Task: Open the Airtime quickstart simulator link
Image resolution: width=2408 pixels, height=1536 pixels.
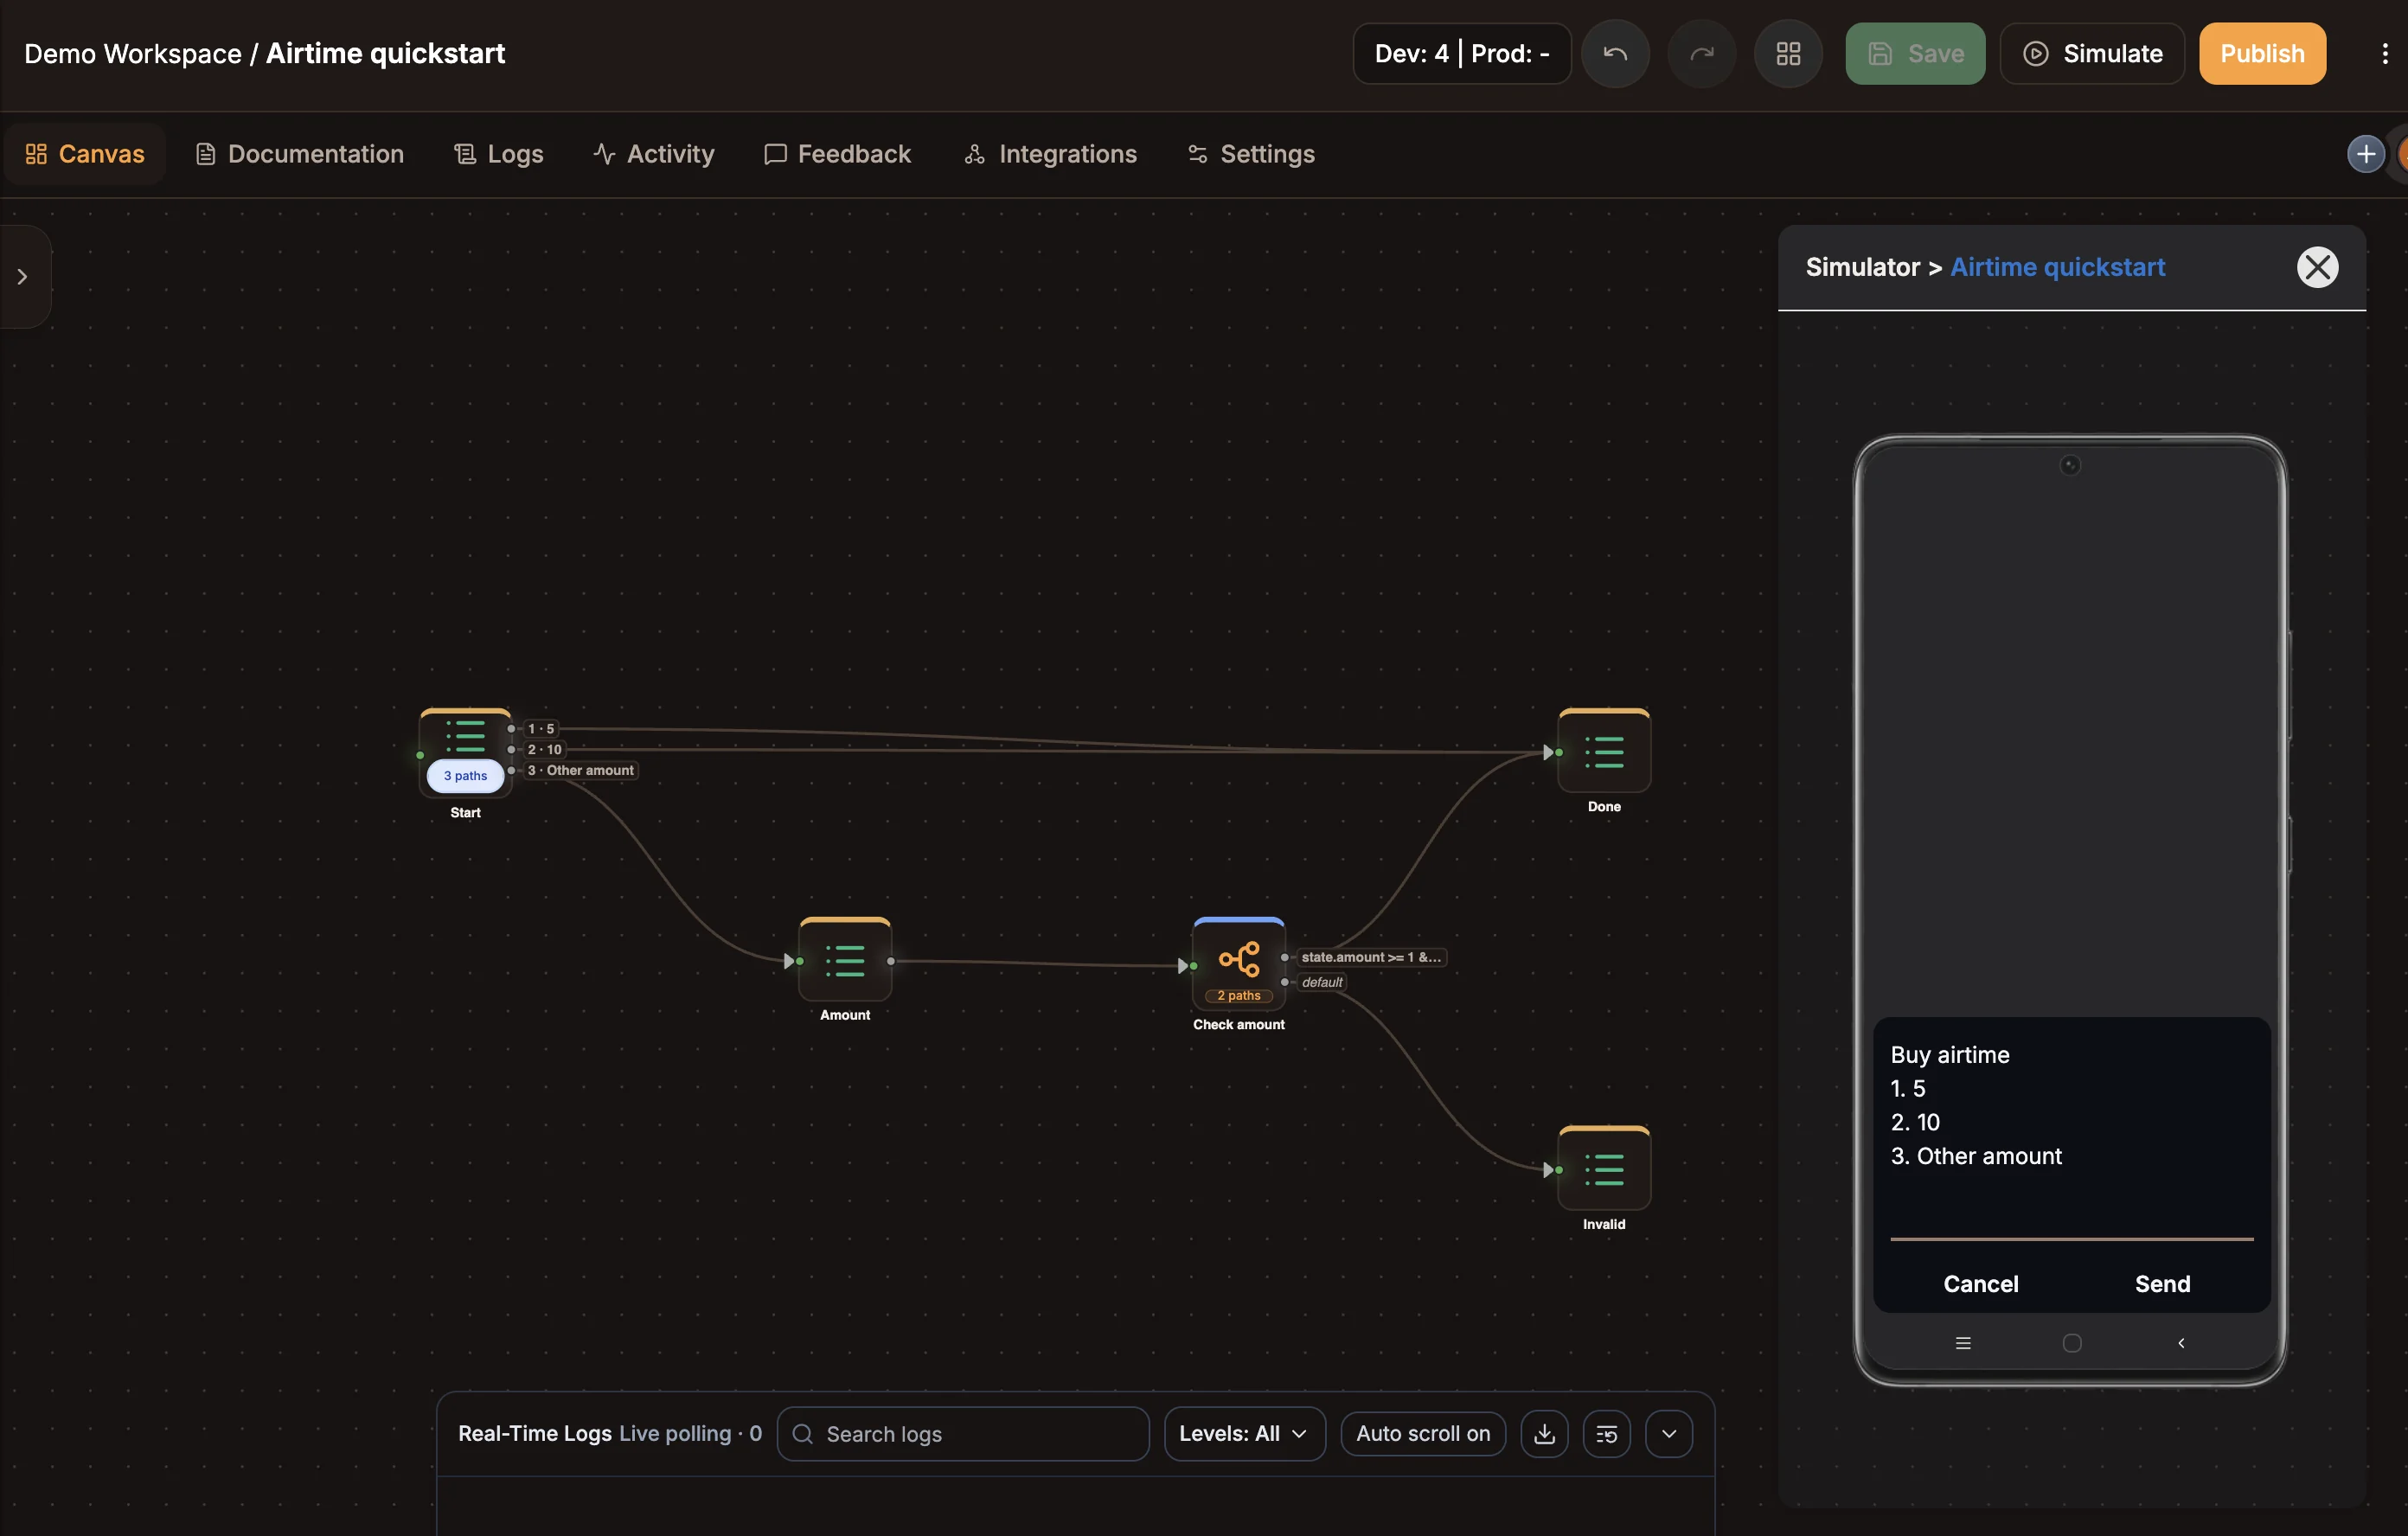Action: (x=2057, y=267)
